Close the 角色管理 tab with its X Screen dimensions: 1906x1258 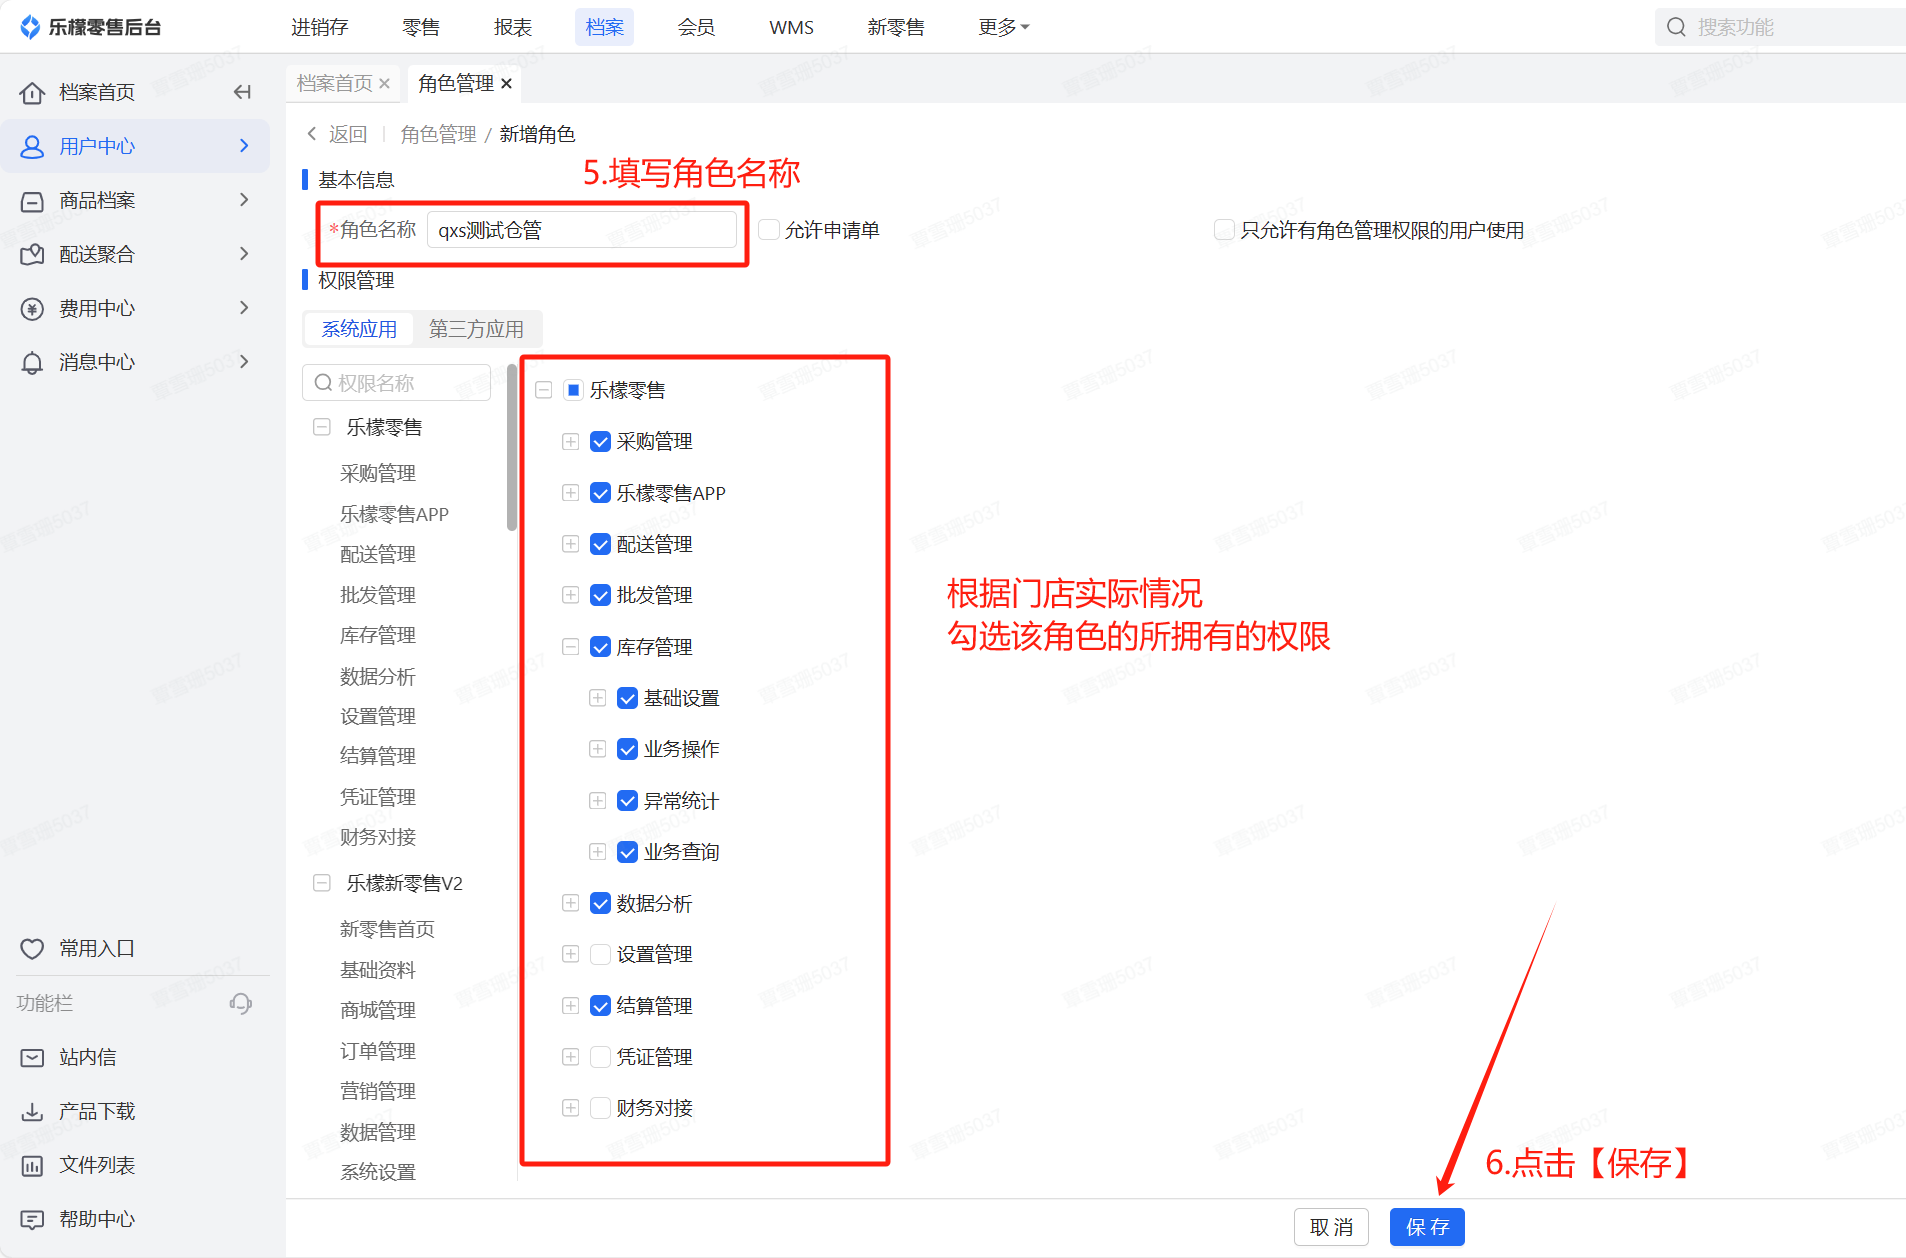pyautogui.click(x=506, y=83)
